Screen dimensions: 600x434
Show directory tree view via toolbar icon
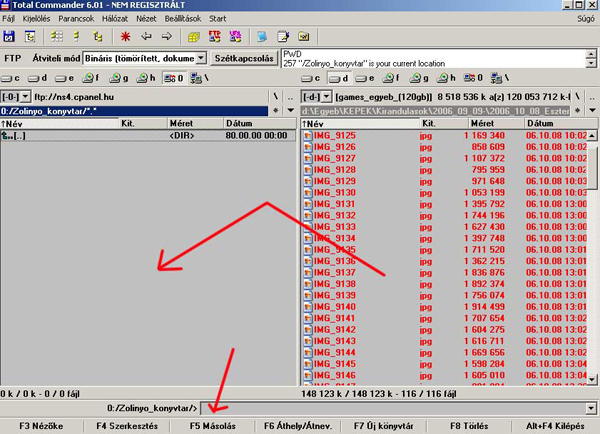pos(98,37)
